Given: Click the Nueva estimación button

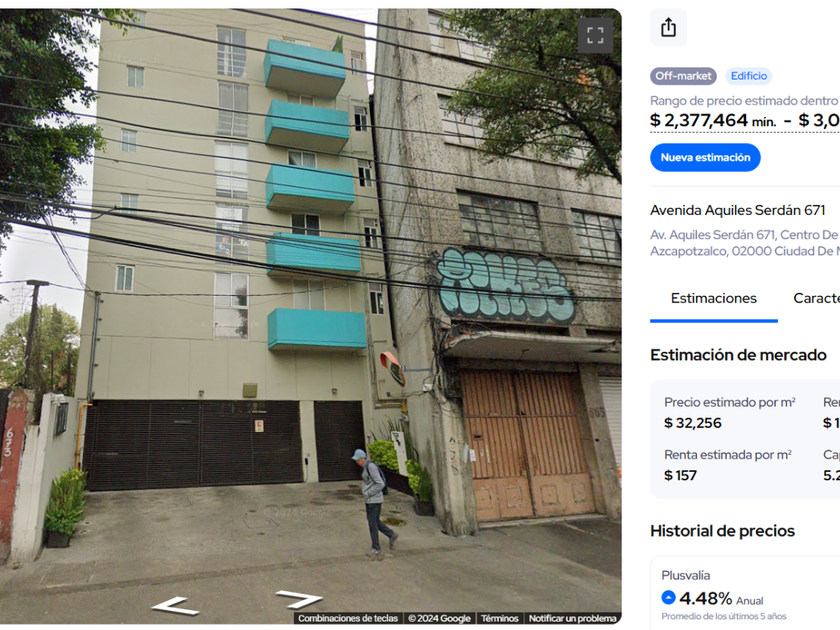Looking at the screenshot, I should point(705,158).
